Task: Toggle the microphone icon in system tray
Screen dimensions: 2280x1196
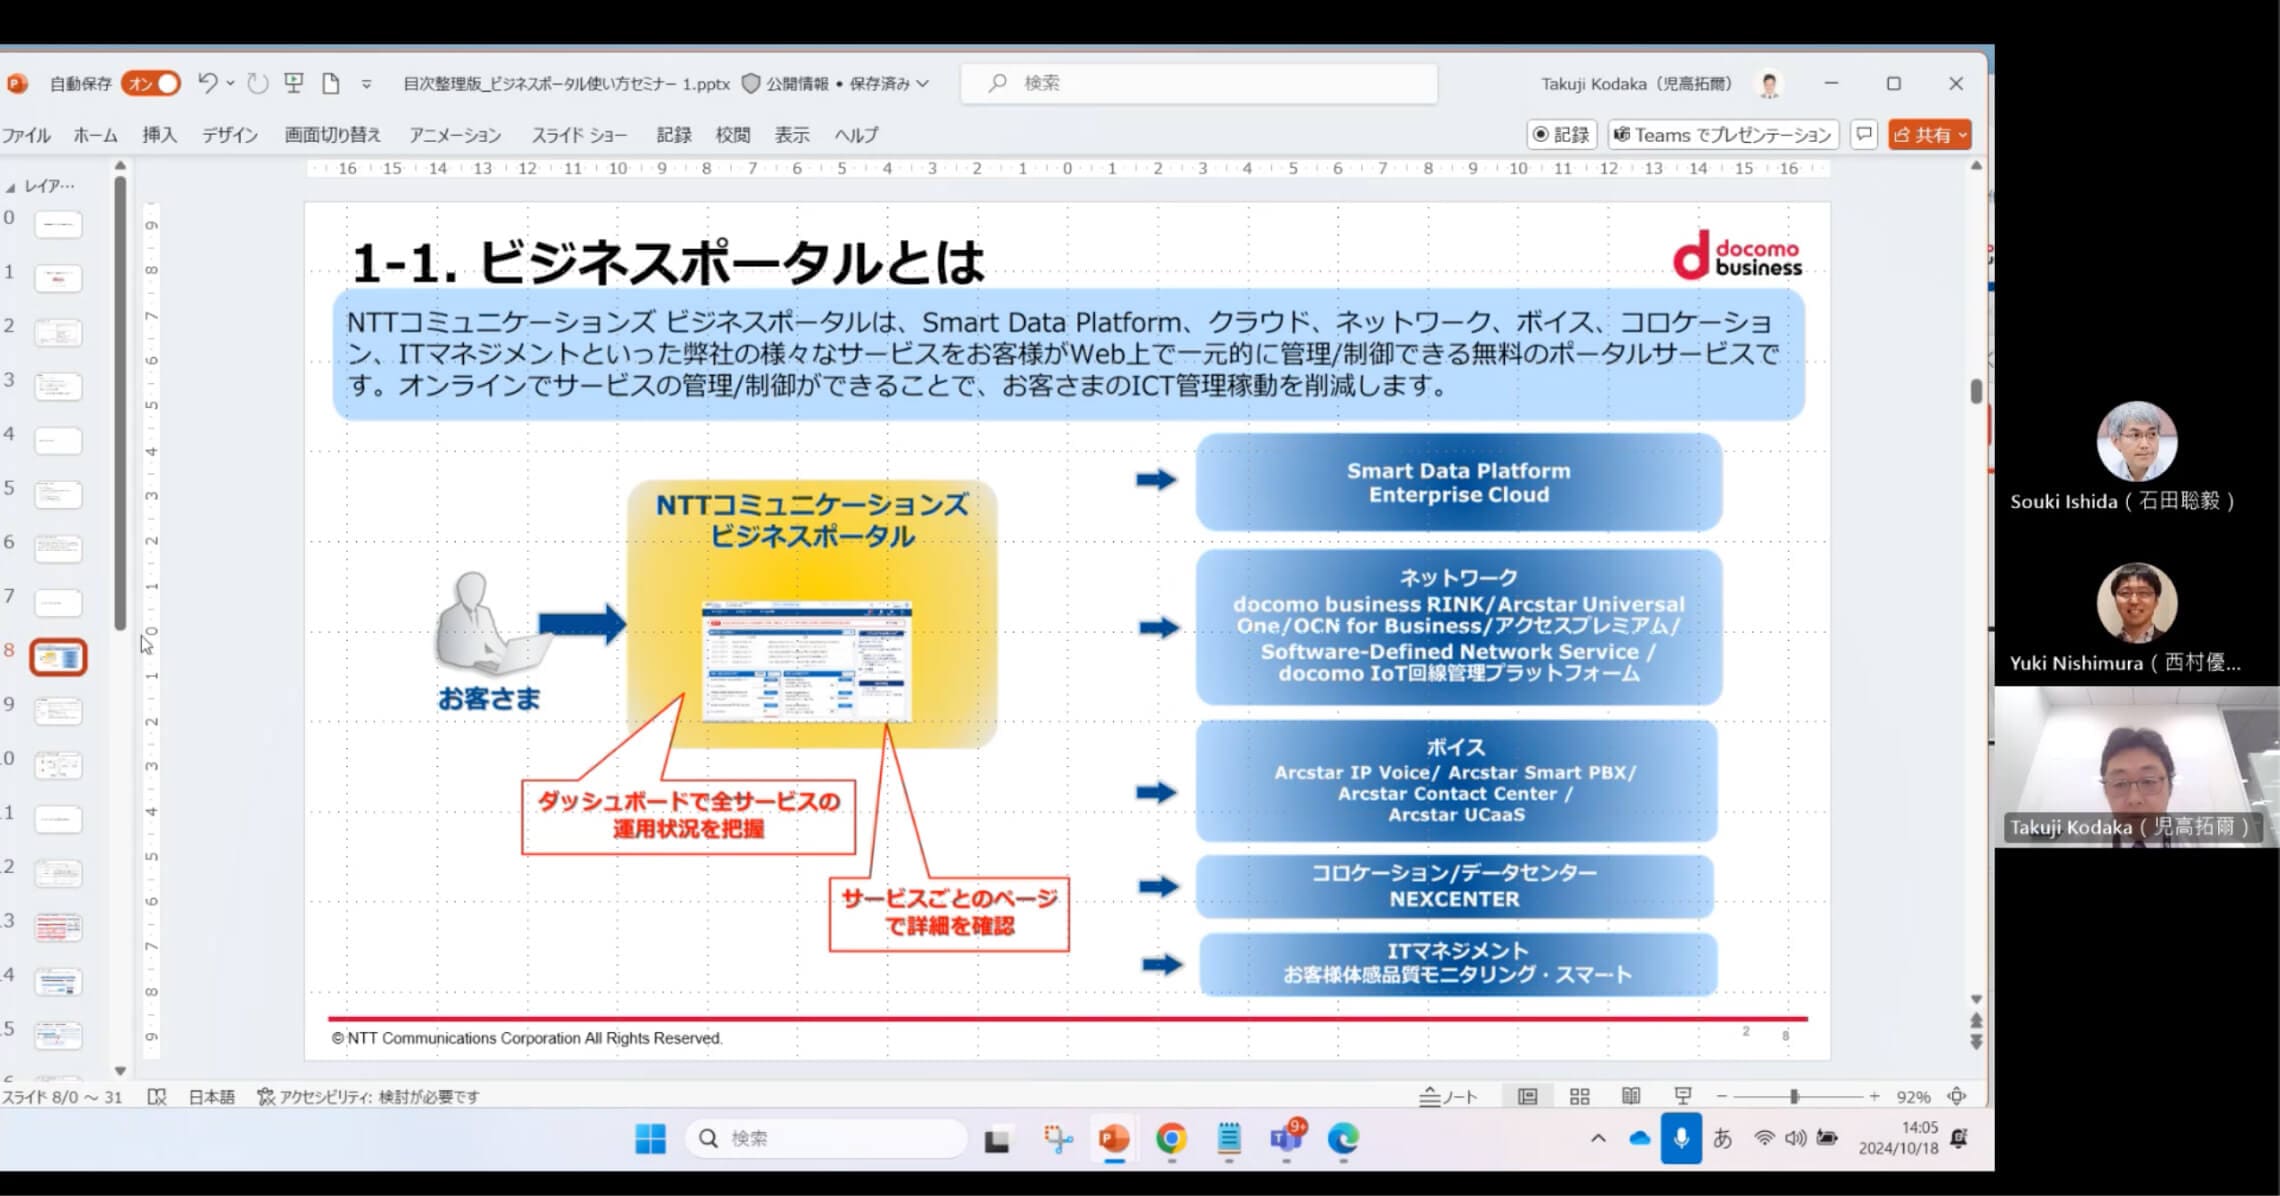Action: point(1682,1138)
